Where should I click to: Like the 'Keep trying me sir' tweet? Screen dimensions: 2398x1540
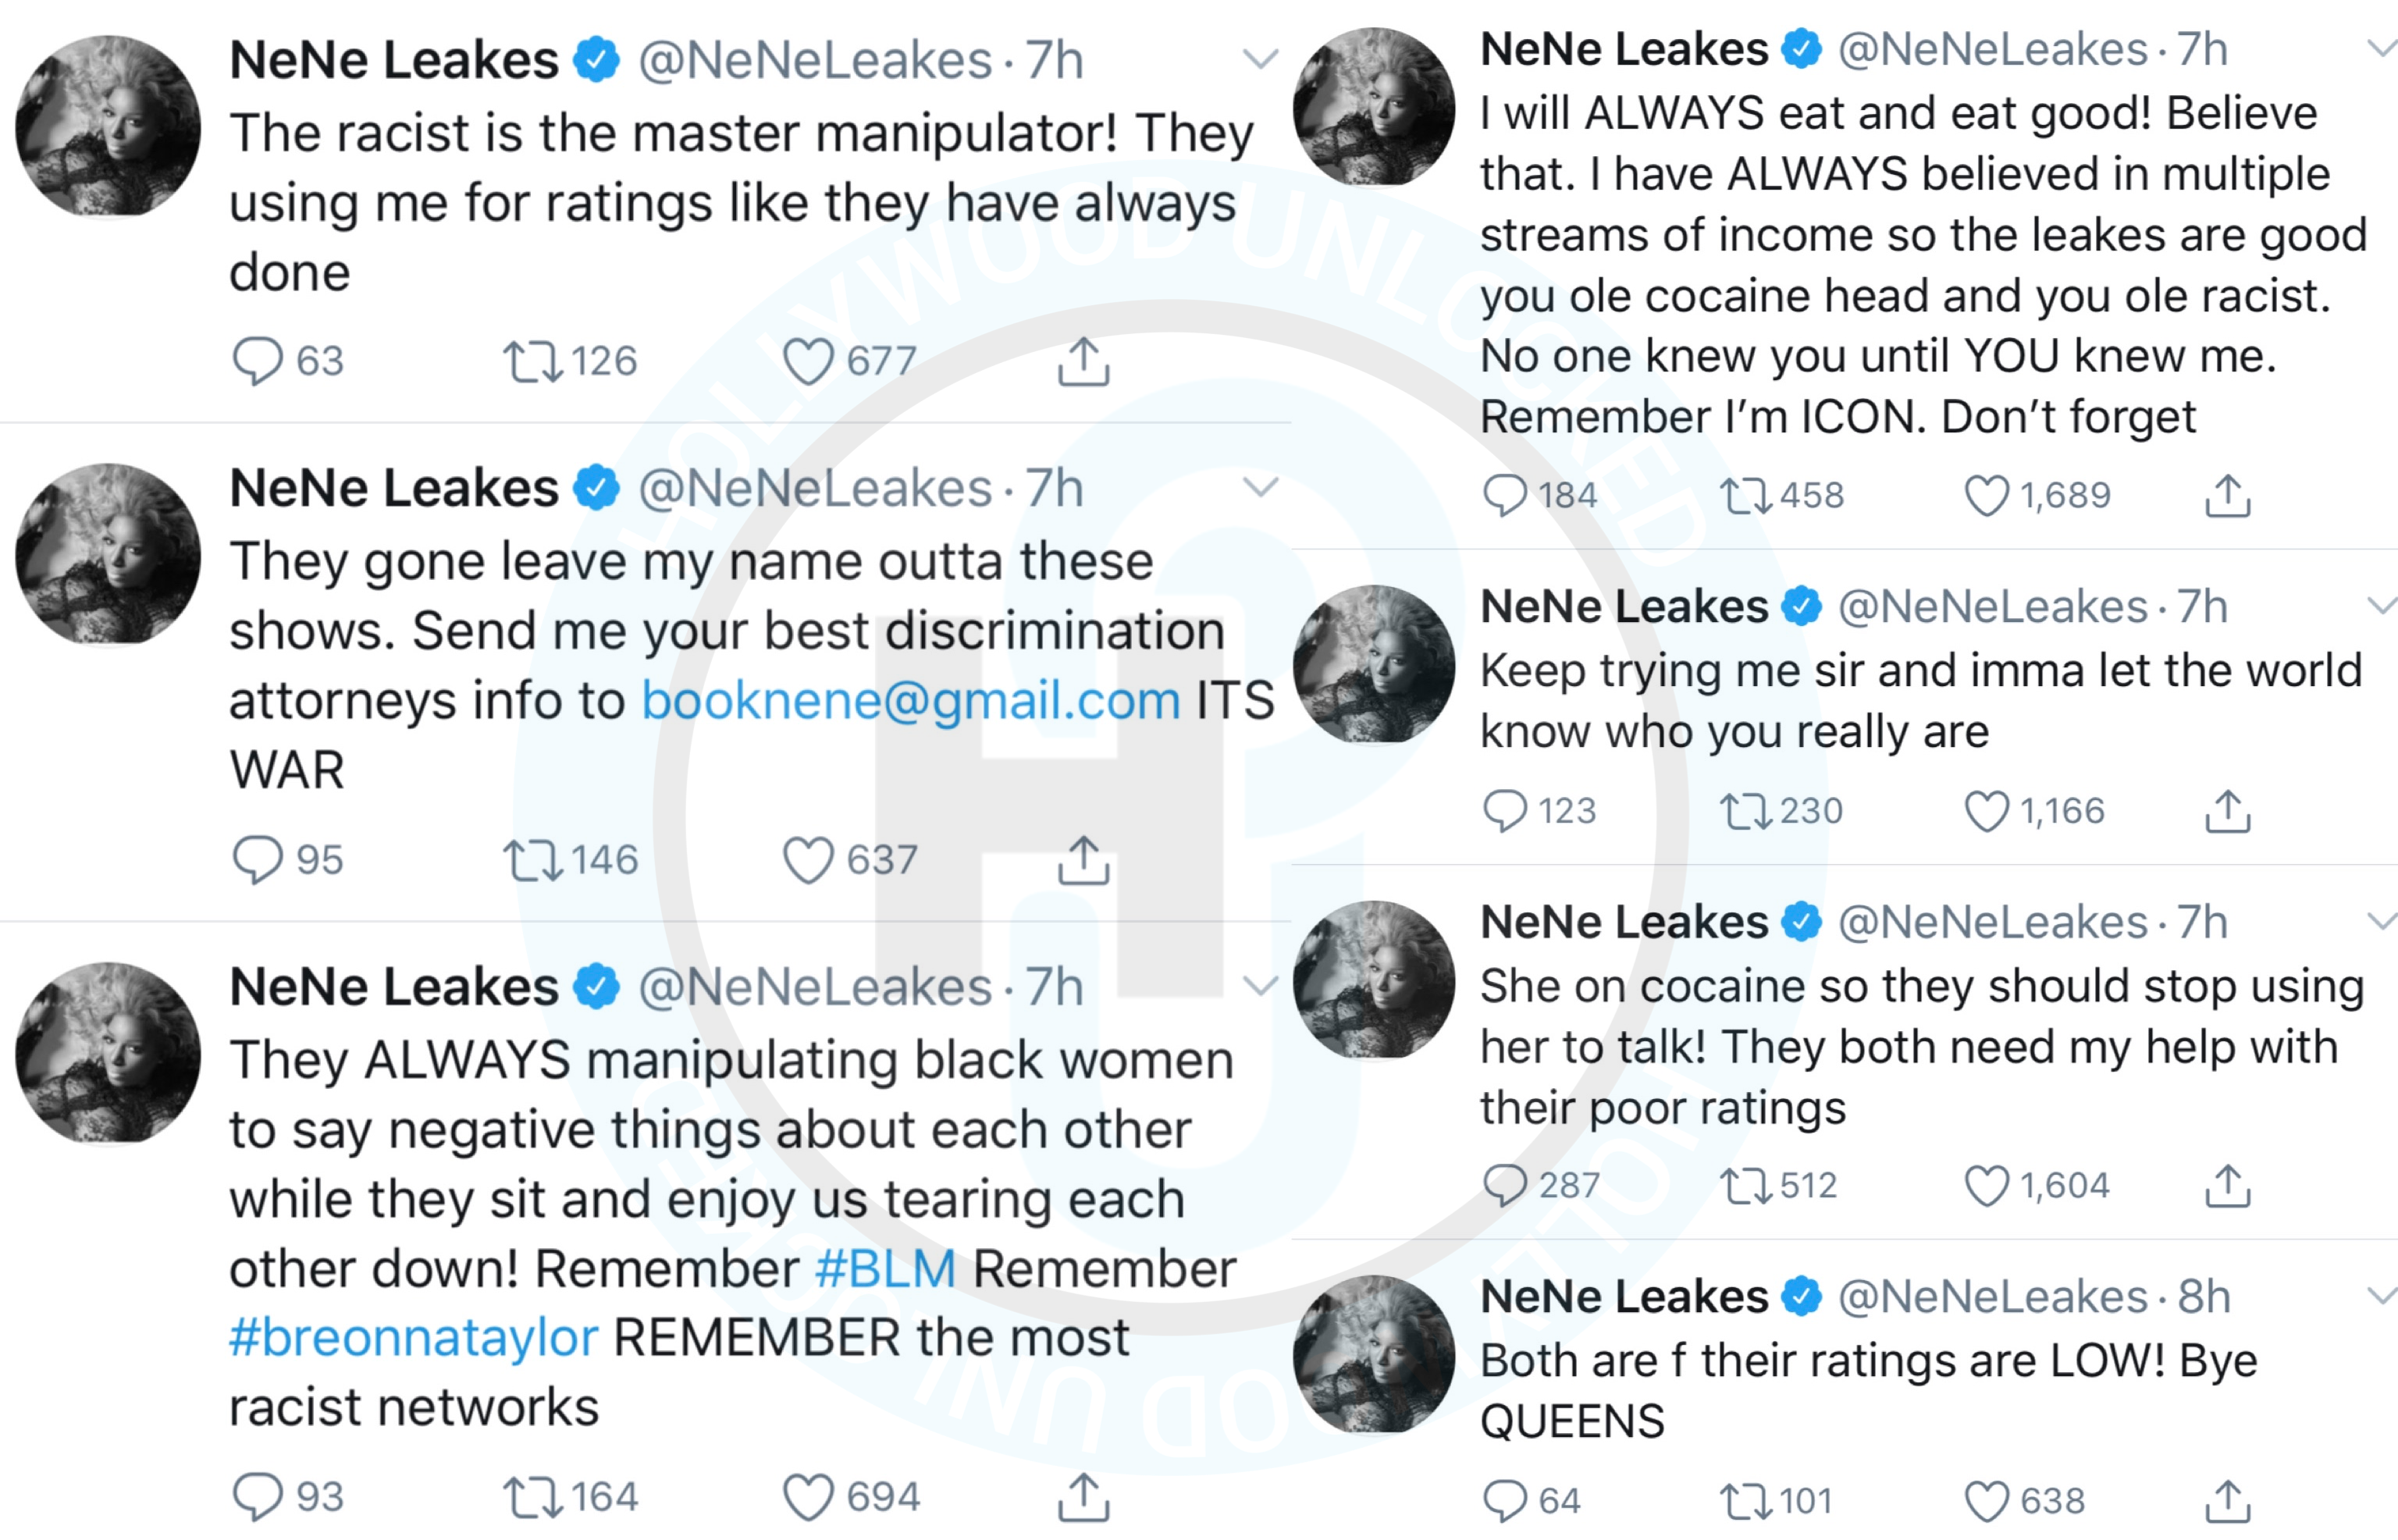point(1986,811)
